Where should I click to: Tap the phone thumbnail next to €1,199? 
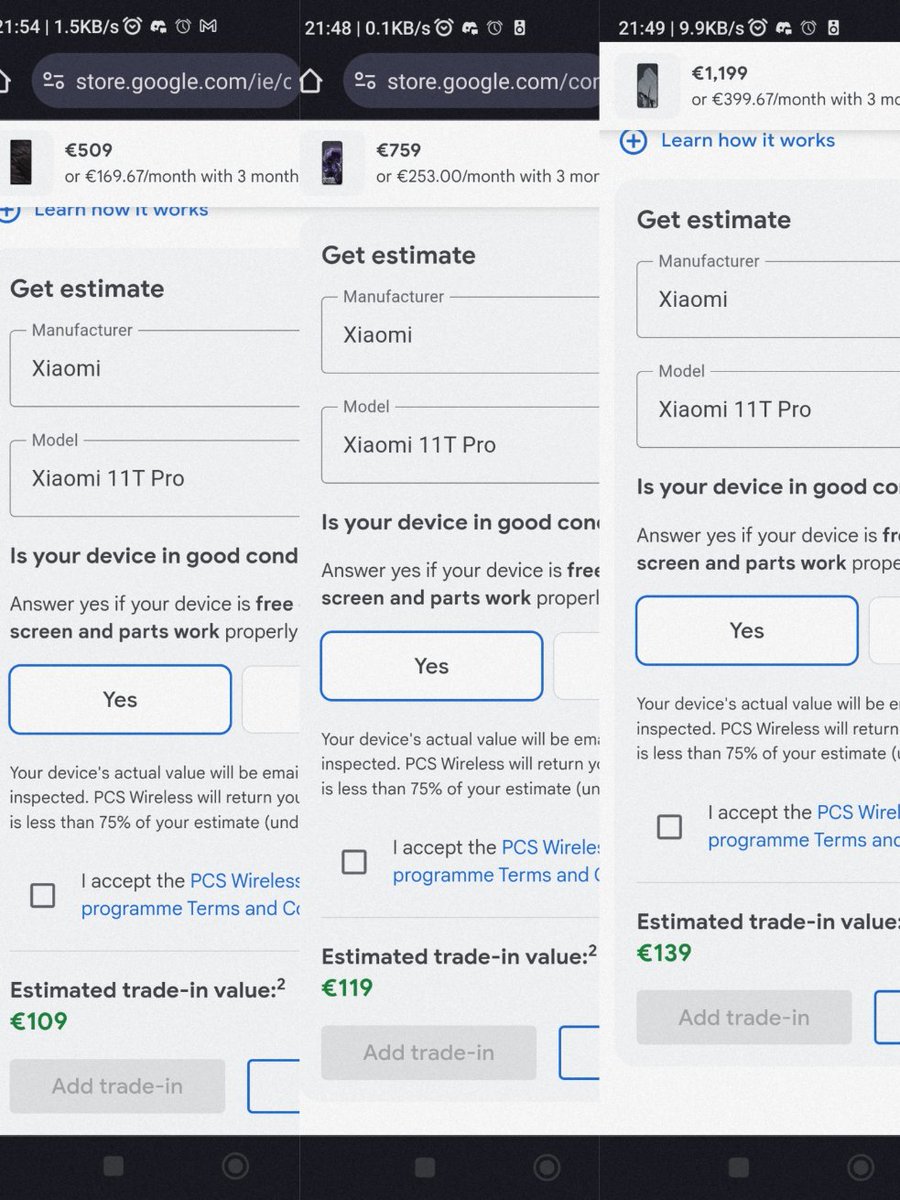coord(647,86)
